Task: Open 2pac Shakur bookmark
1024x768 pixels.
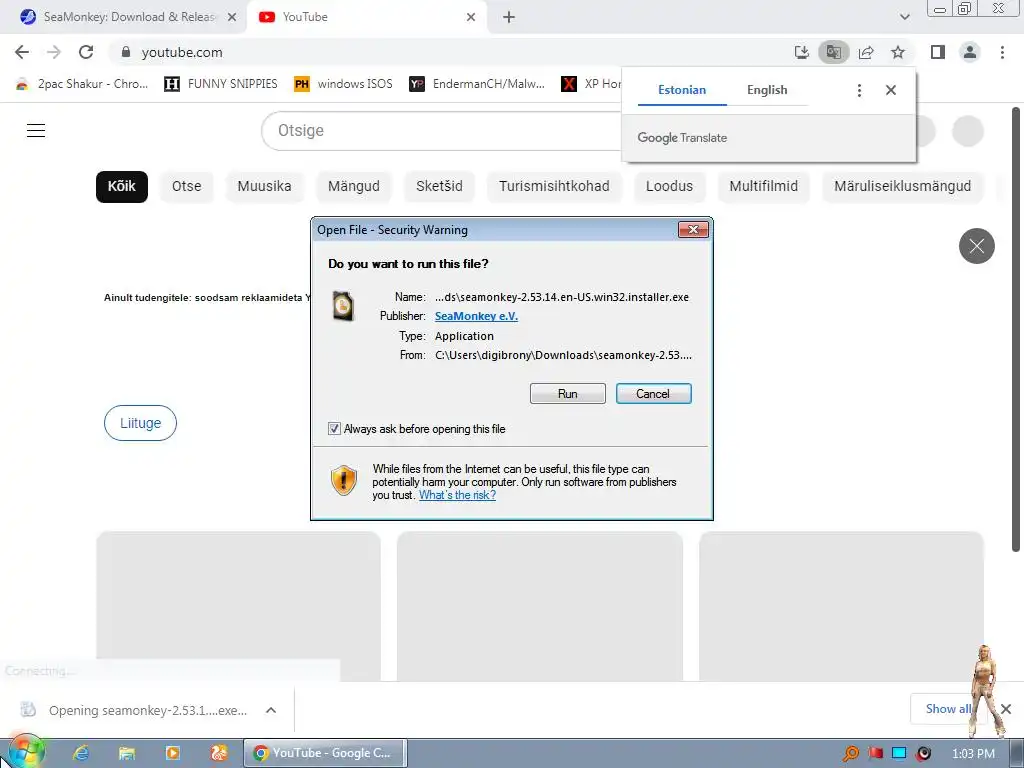Action: (x=82, y=84)
